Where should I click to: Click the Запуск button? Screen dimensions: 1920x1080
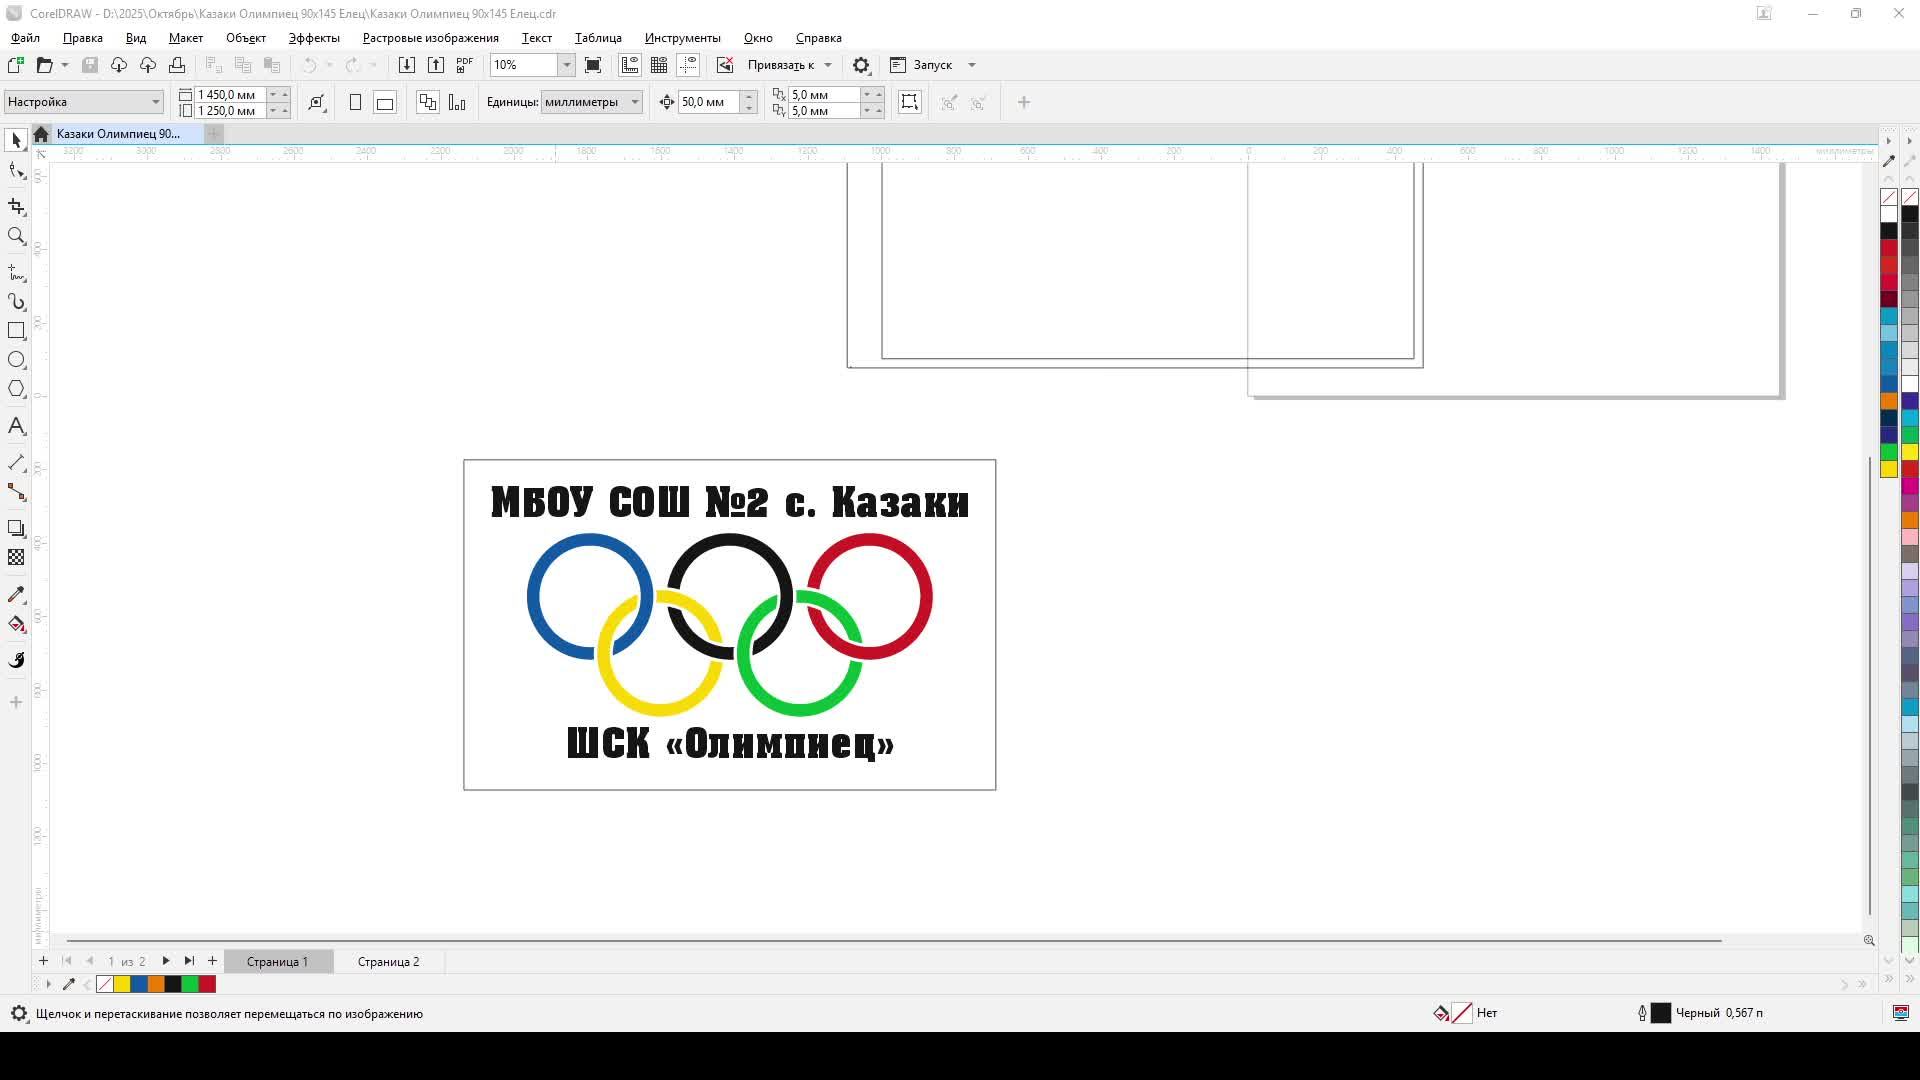[932, 65]
